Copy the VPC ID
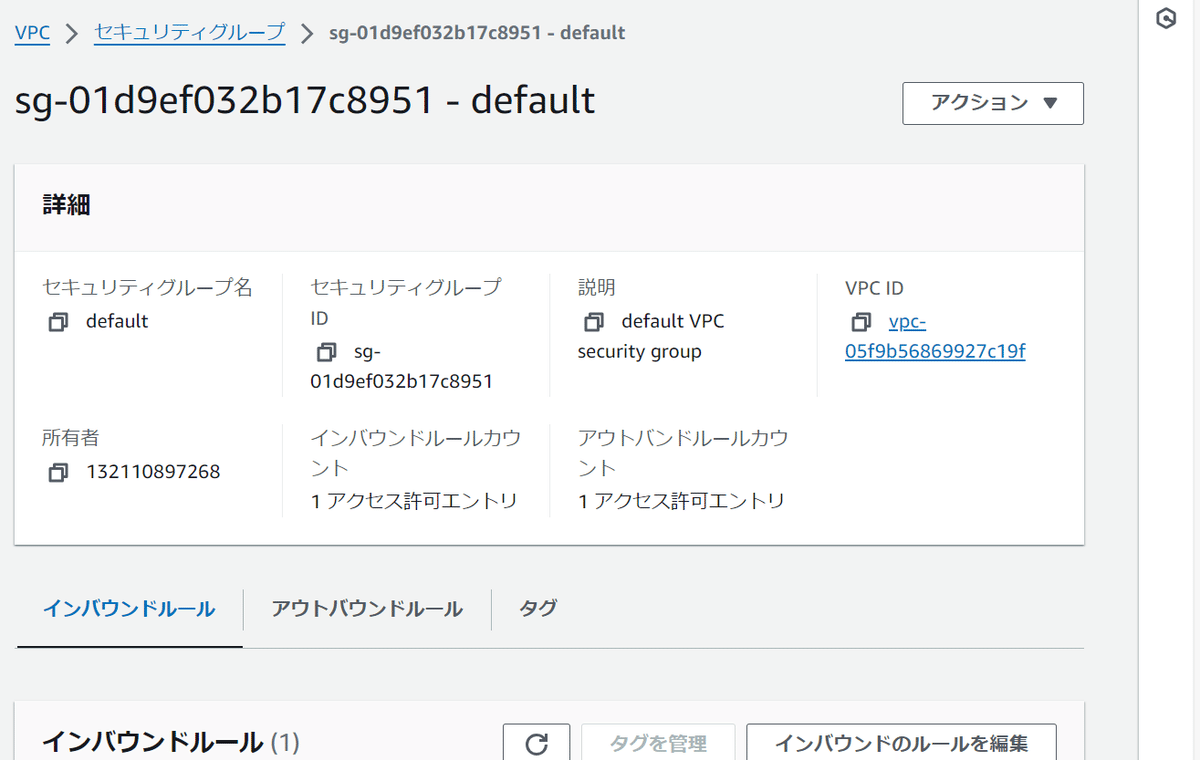Viewport: 1200px width, 760px height. coord(861,322)
